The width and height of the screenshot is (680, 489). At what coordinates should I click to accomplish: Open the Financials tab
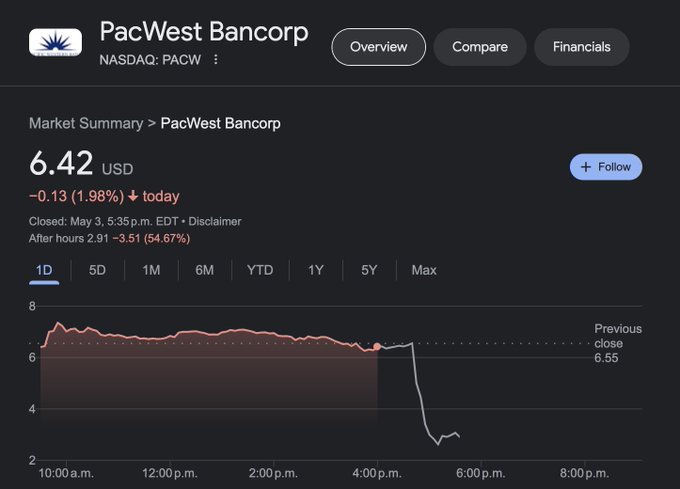[582, 47]
